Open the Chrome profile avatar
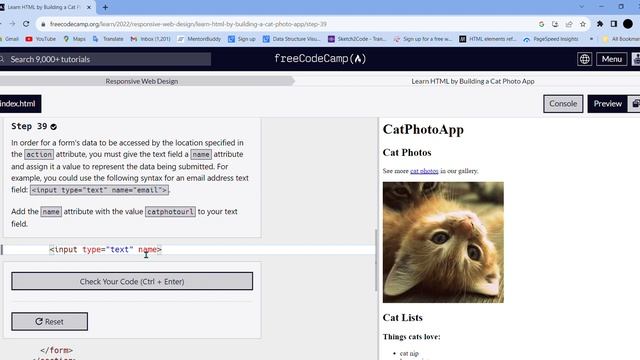640x360 pixels. tap(628, 24)
